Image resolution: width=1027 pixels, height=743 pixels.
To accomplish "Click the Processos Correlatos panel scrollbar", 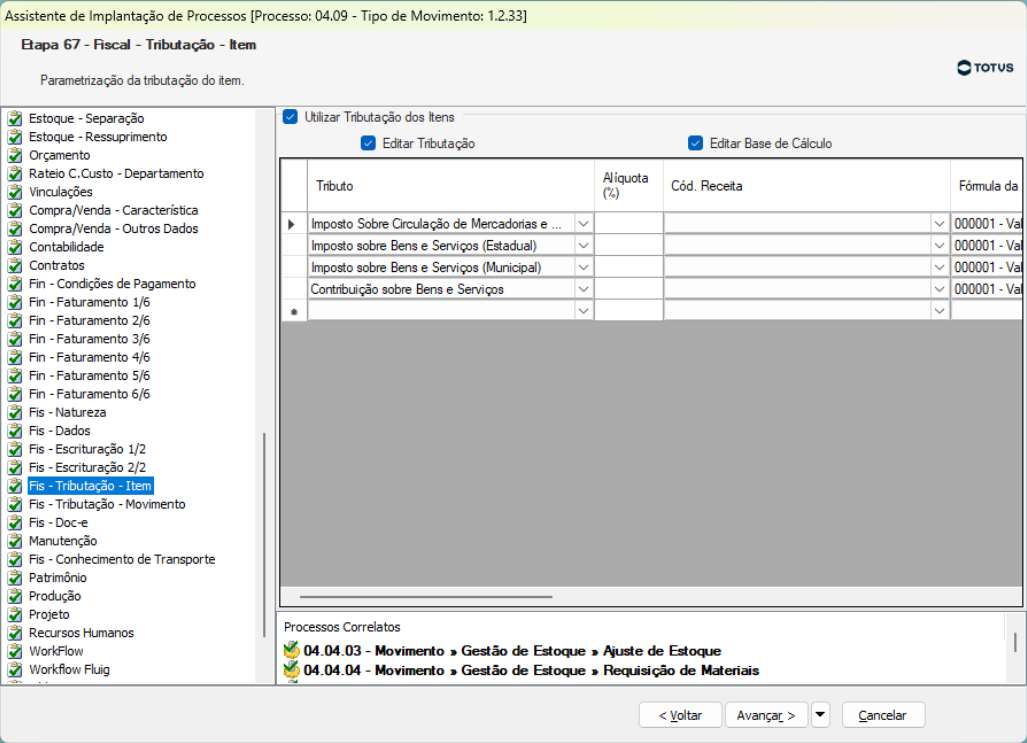I will click(x=1015, y=642).
